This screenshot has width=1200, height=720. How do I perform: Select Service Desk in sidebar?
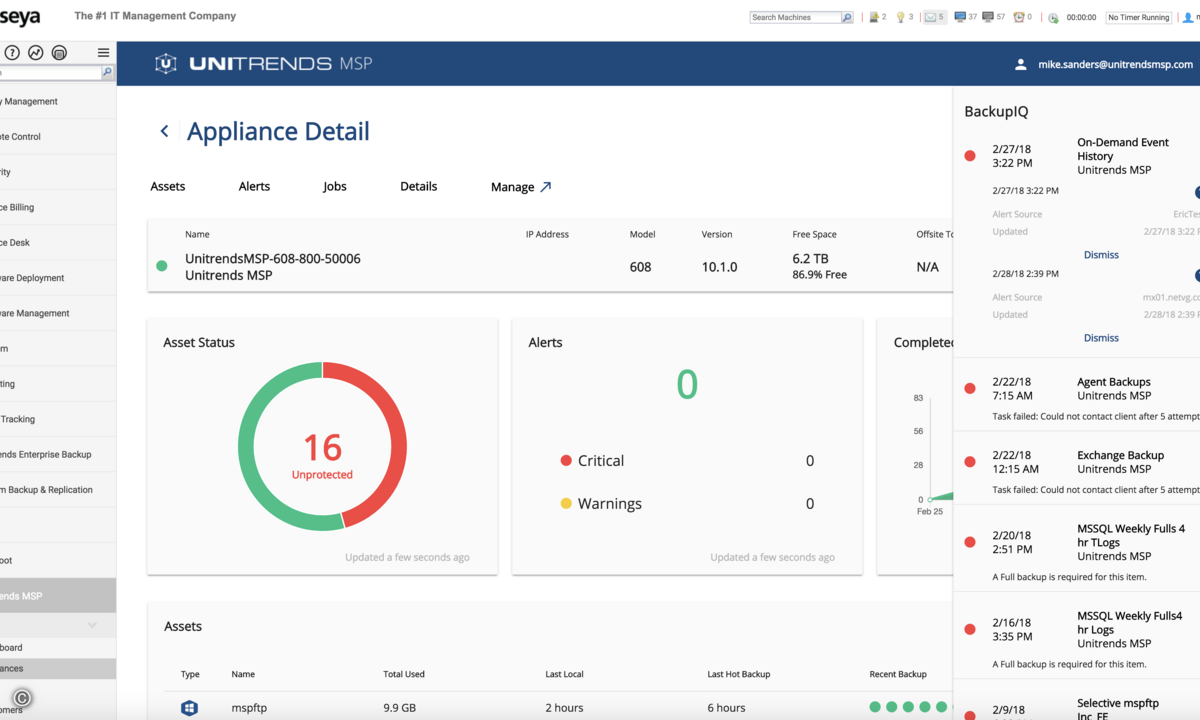58,243
